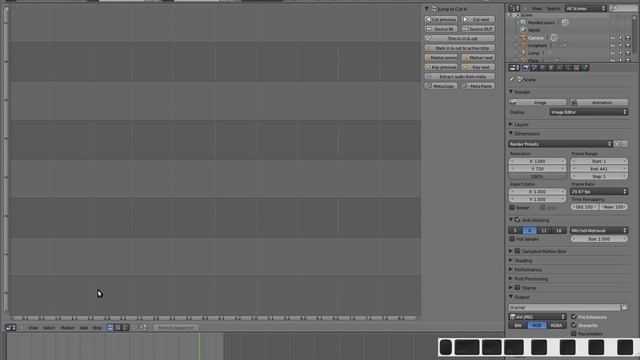This screenshot has width=640, height=360.
Task: Select Lamp object in the outliner
Action: 533,53
